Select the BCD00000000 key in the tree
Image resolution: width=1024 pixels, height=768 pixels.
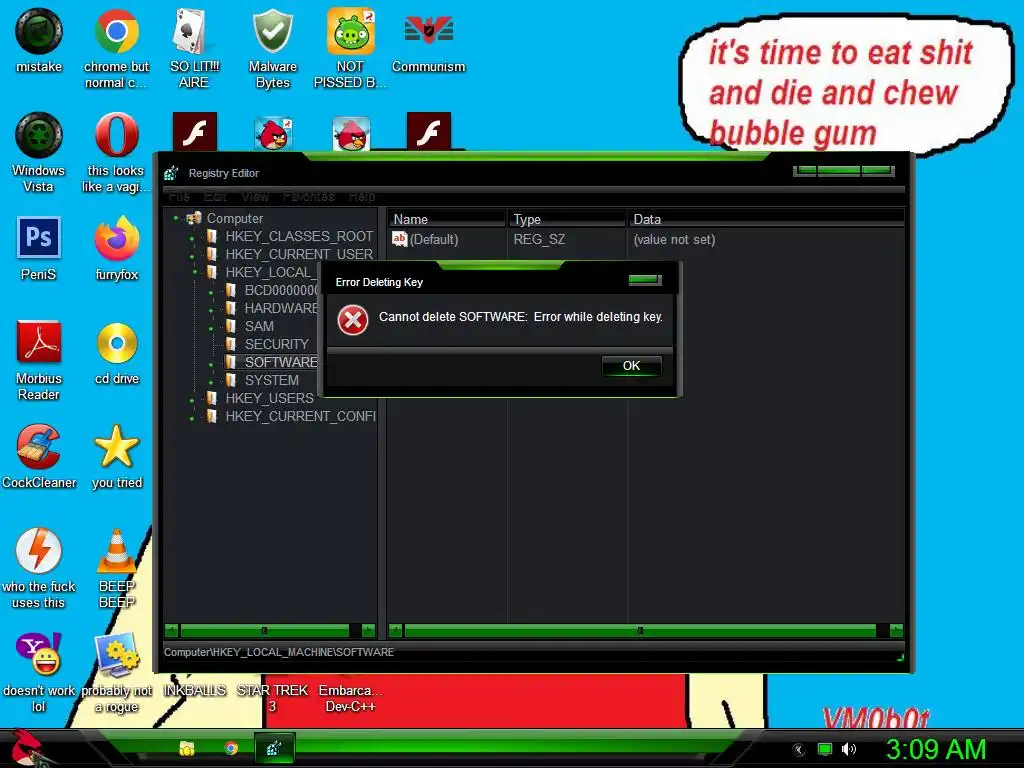coord(281,290)
